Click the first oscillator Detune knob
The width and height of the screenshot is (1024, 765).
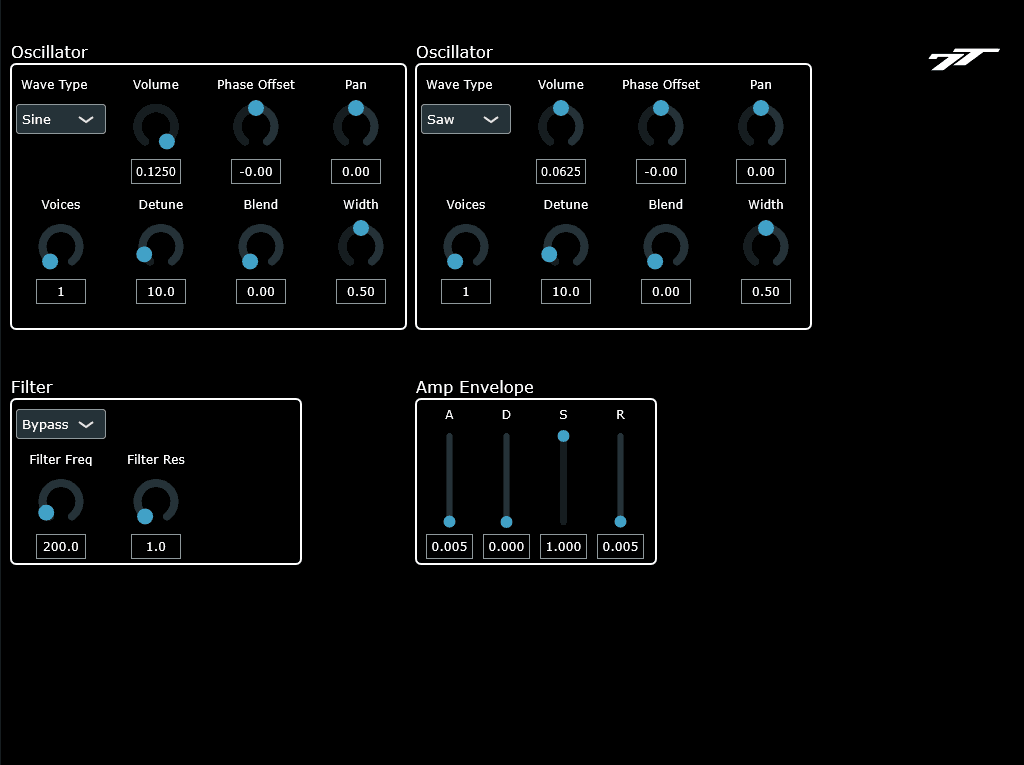coord(161,246)
